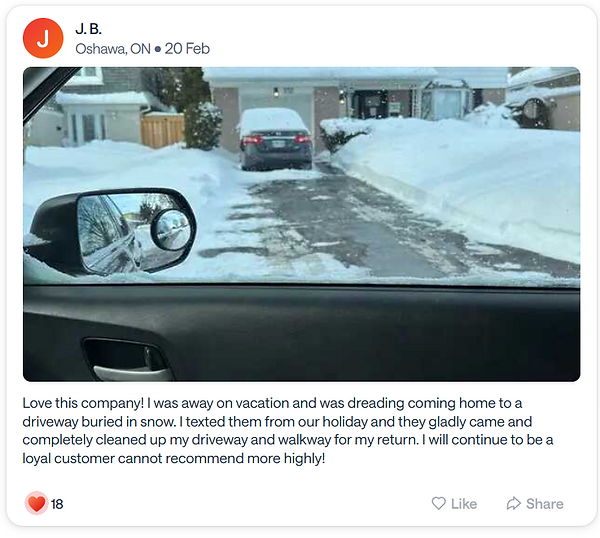Like the post using Like label
The width and height of the screenshot is (600, 538).
pos(464,504)
